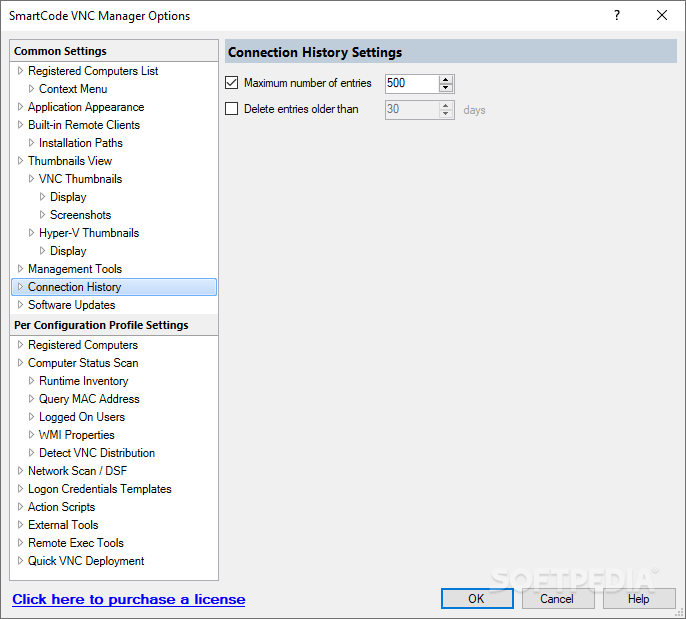Screen dimensions: 686x619
Task: Open Software Updates settings
Action: point(71,305)
